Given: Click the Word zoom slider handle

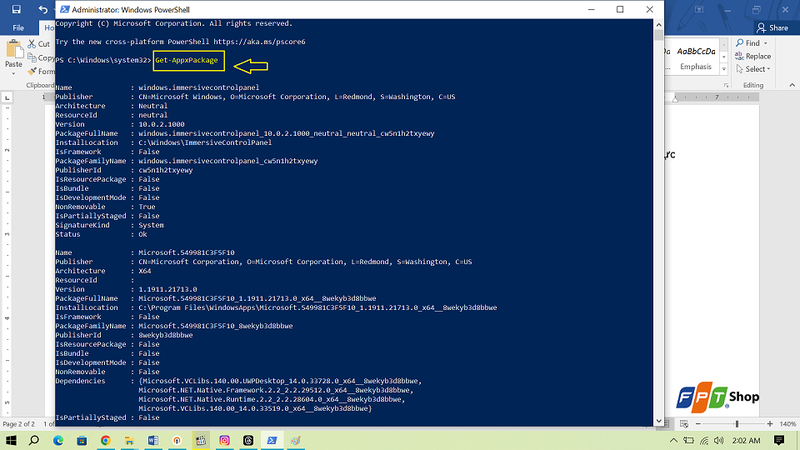Looking at the screenshot, I should [x=737, y=424].
